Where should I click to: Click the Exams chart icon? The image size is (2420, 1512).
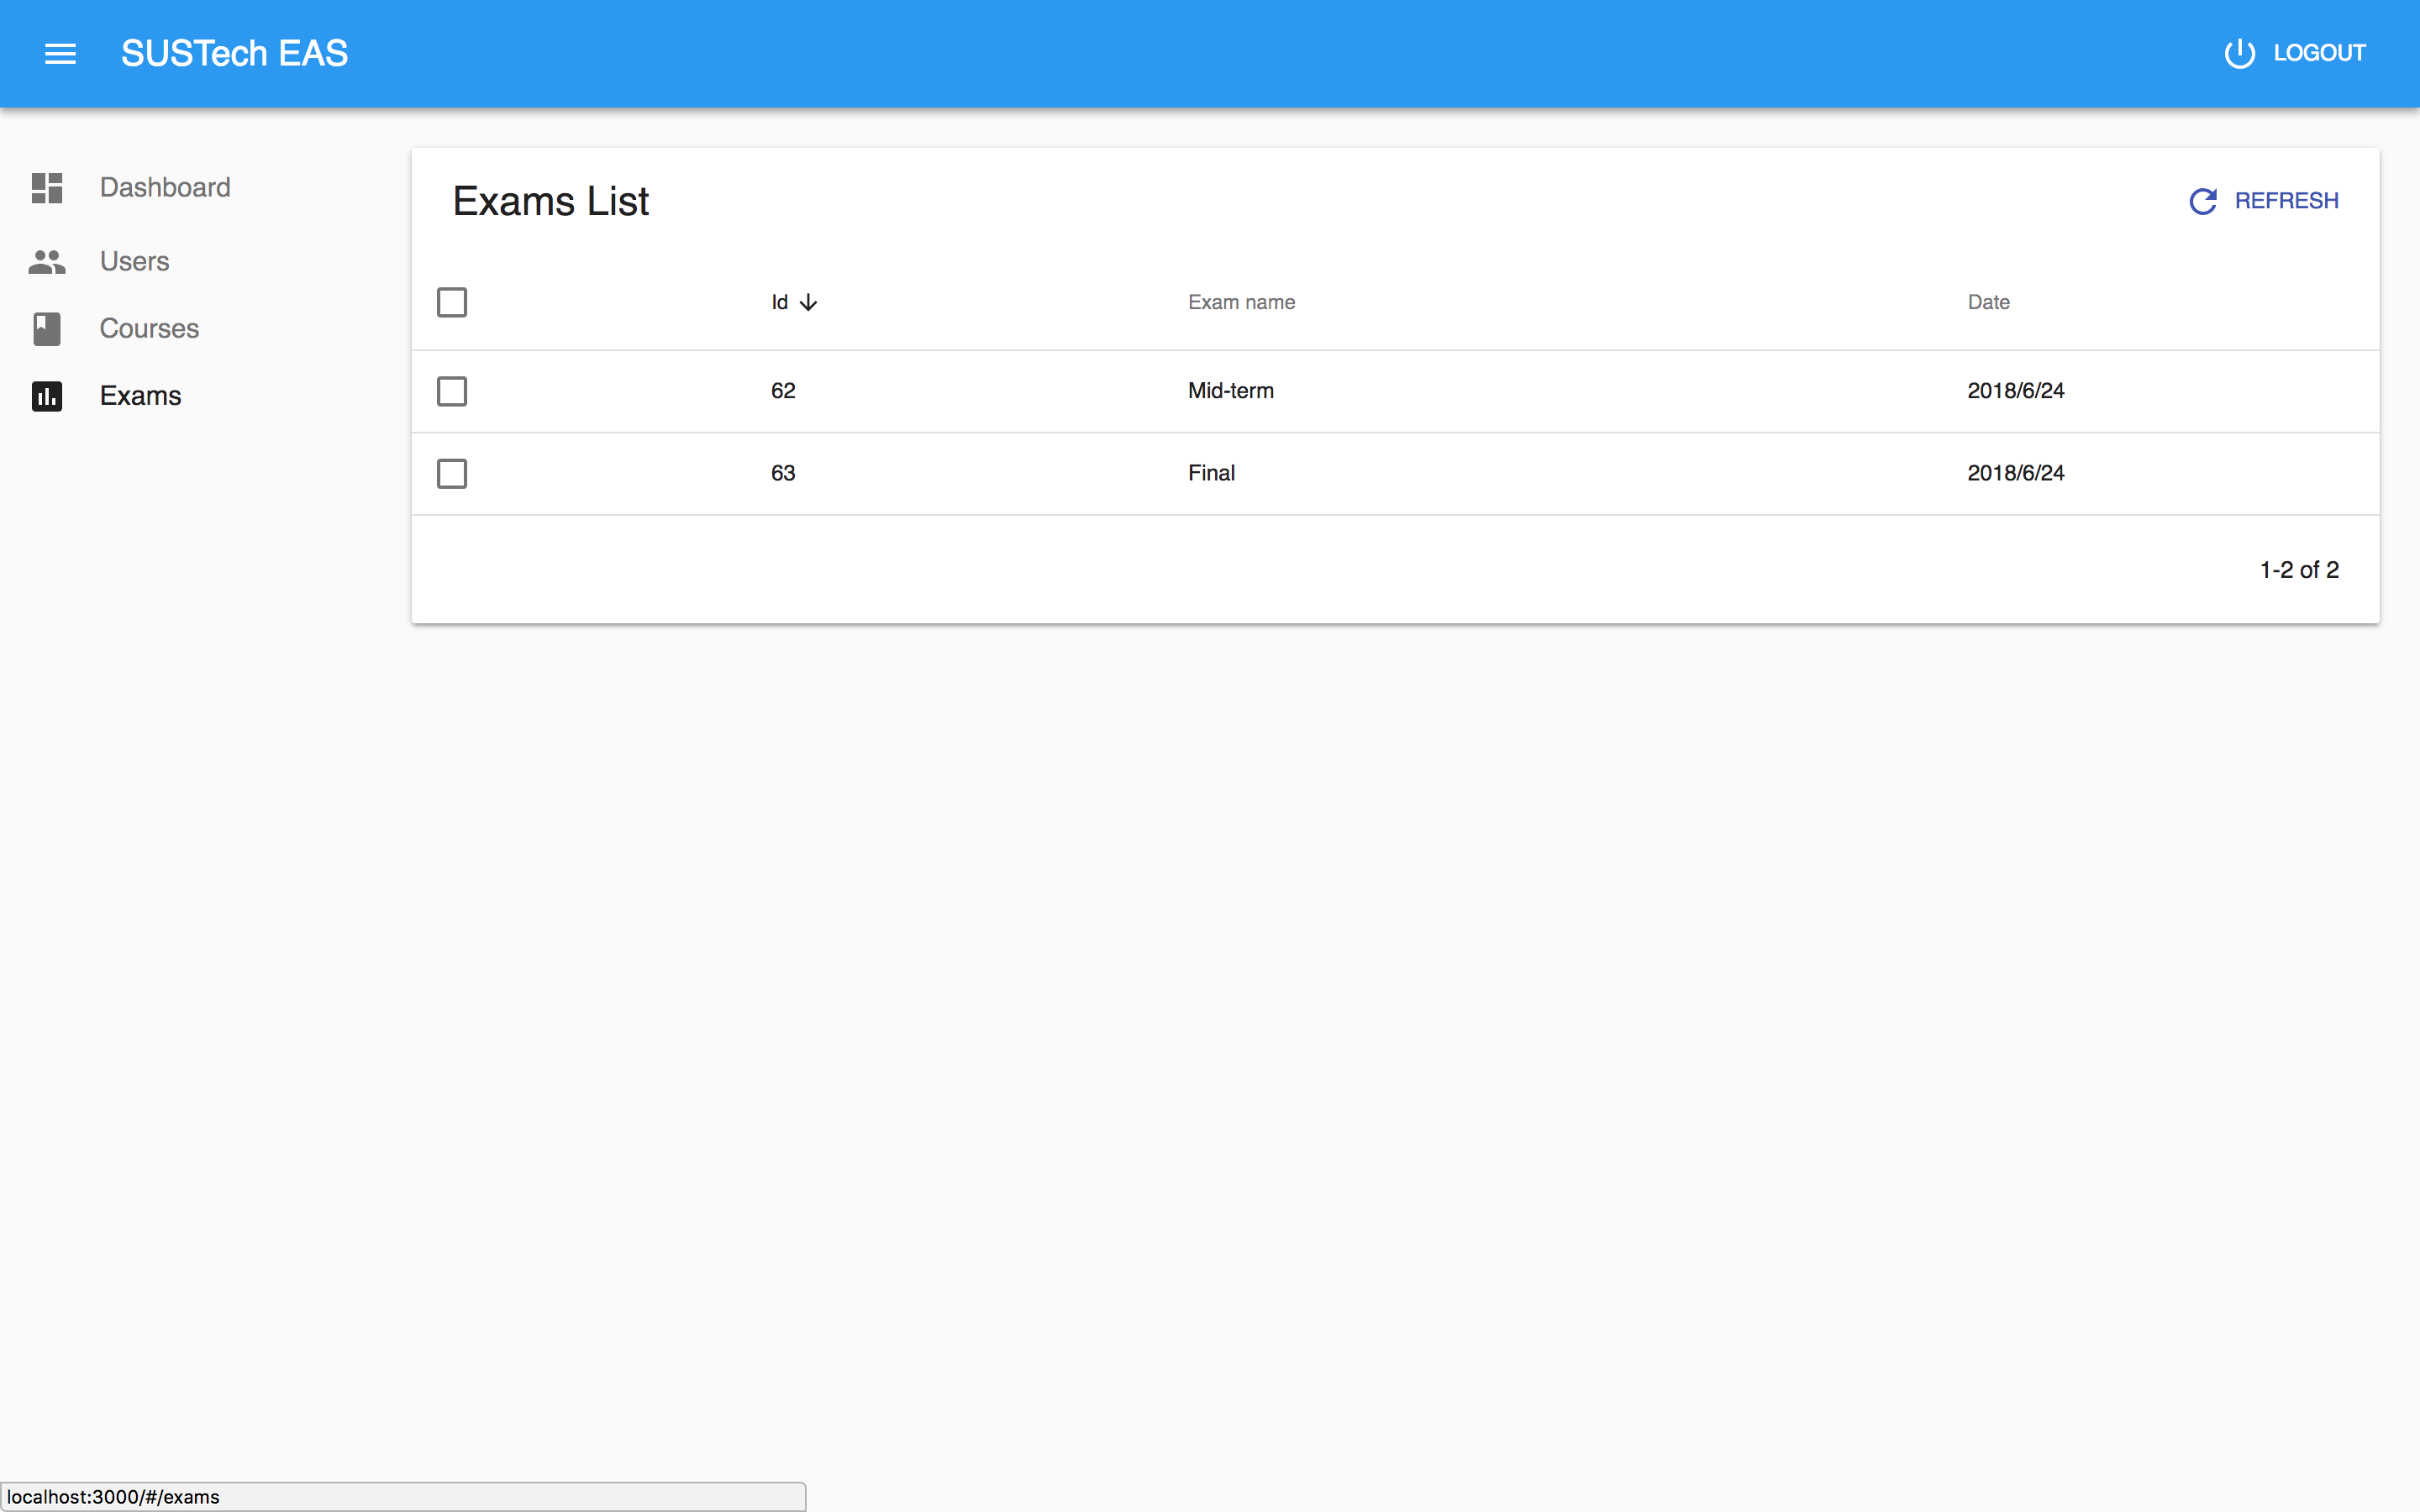47,396
